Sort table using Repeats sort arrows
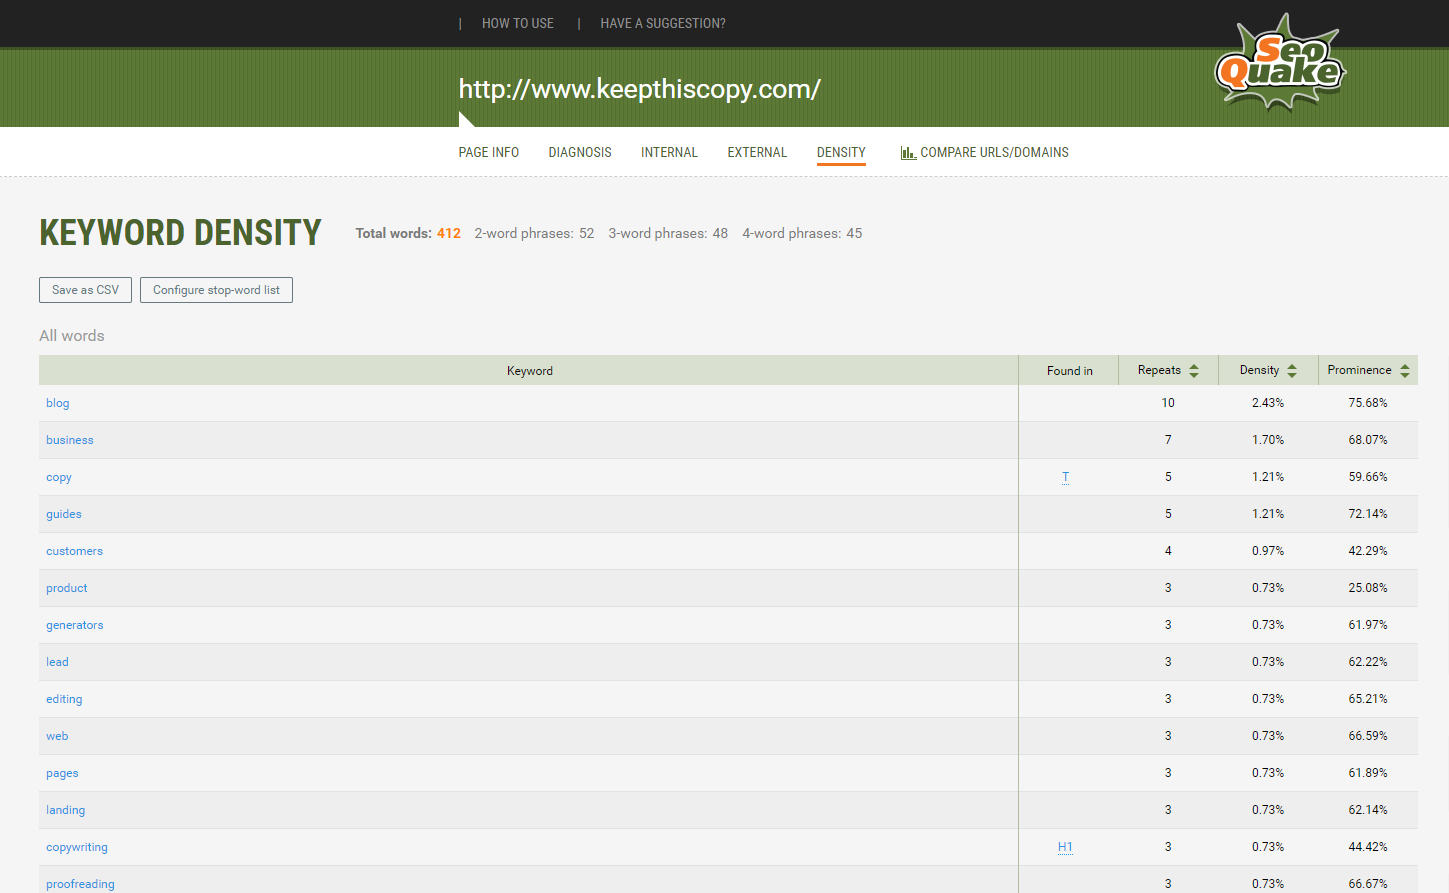Screen dimensions: 1449x893 tap(1194, 371)
